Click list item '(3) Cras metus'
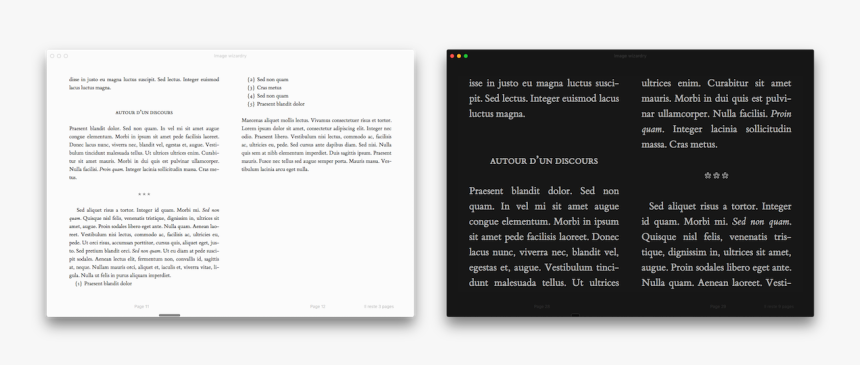The image size is (860, 365). [x=264, y=87]
